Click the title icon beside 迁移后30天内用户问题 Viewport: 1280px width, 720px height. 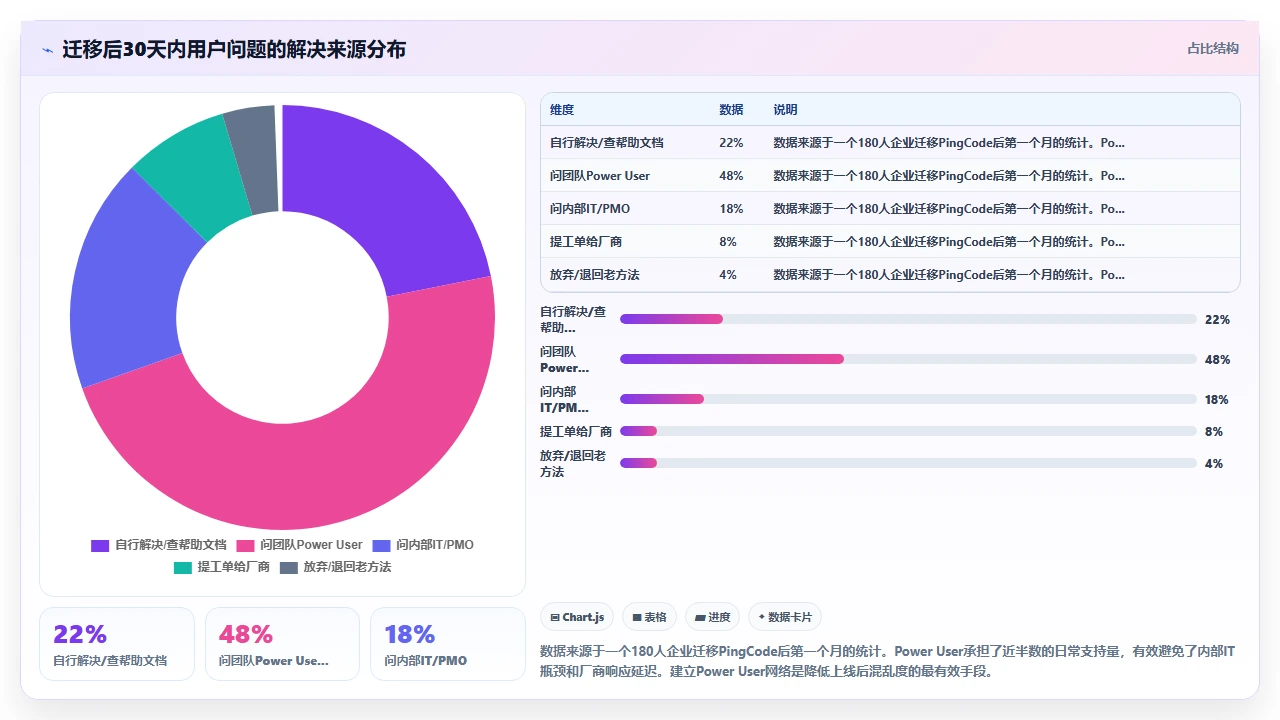click(47, 50)
